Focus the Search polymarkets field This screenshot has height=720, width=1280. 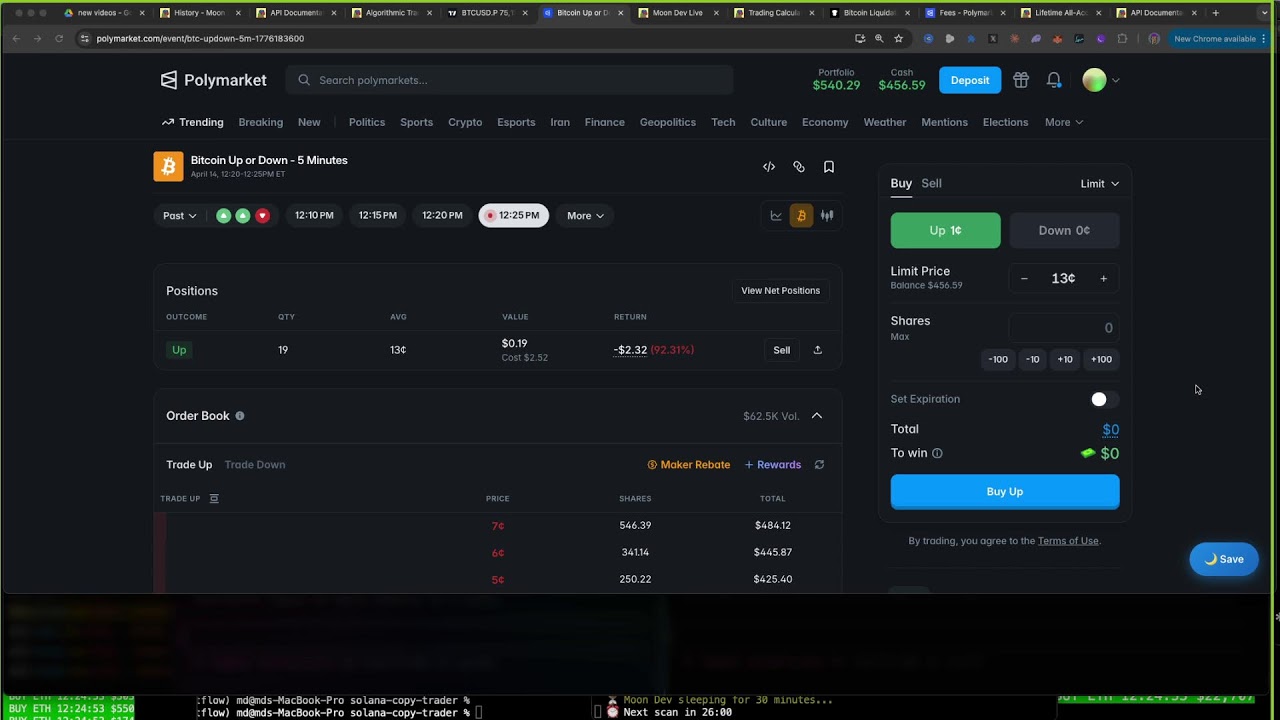[509, 80]
